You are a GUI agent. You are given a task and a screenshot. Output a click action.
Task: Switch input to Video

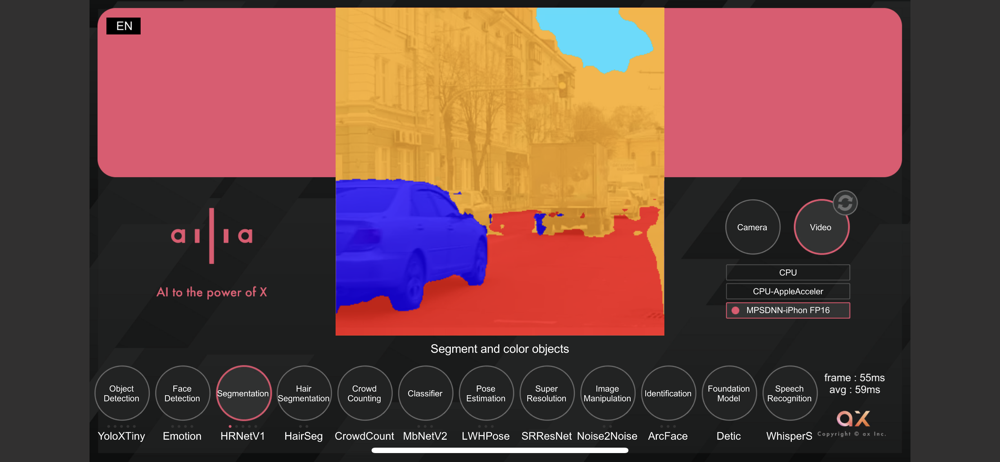click(x=821, y=227)
